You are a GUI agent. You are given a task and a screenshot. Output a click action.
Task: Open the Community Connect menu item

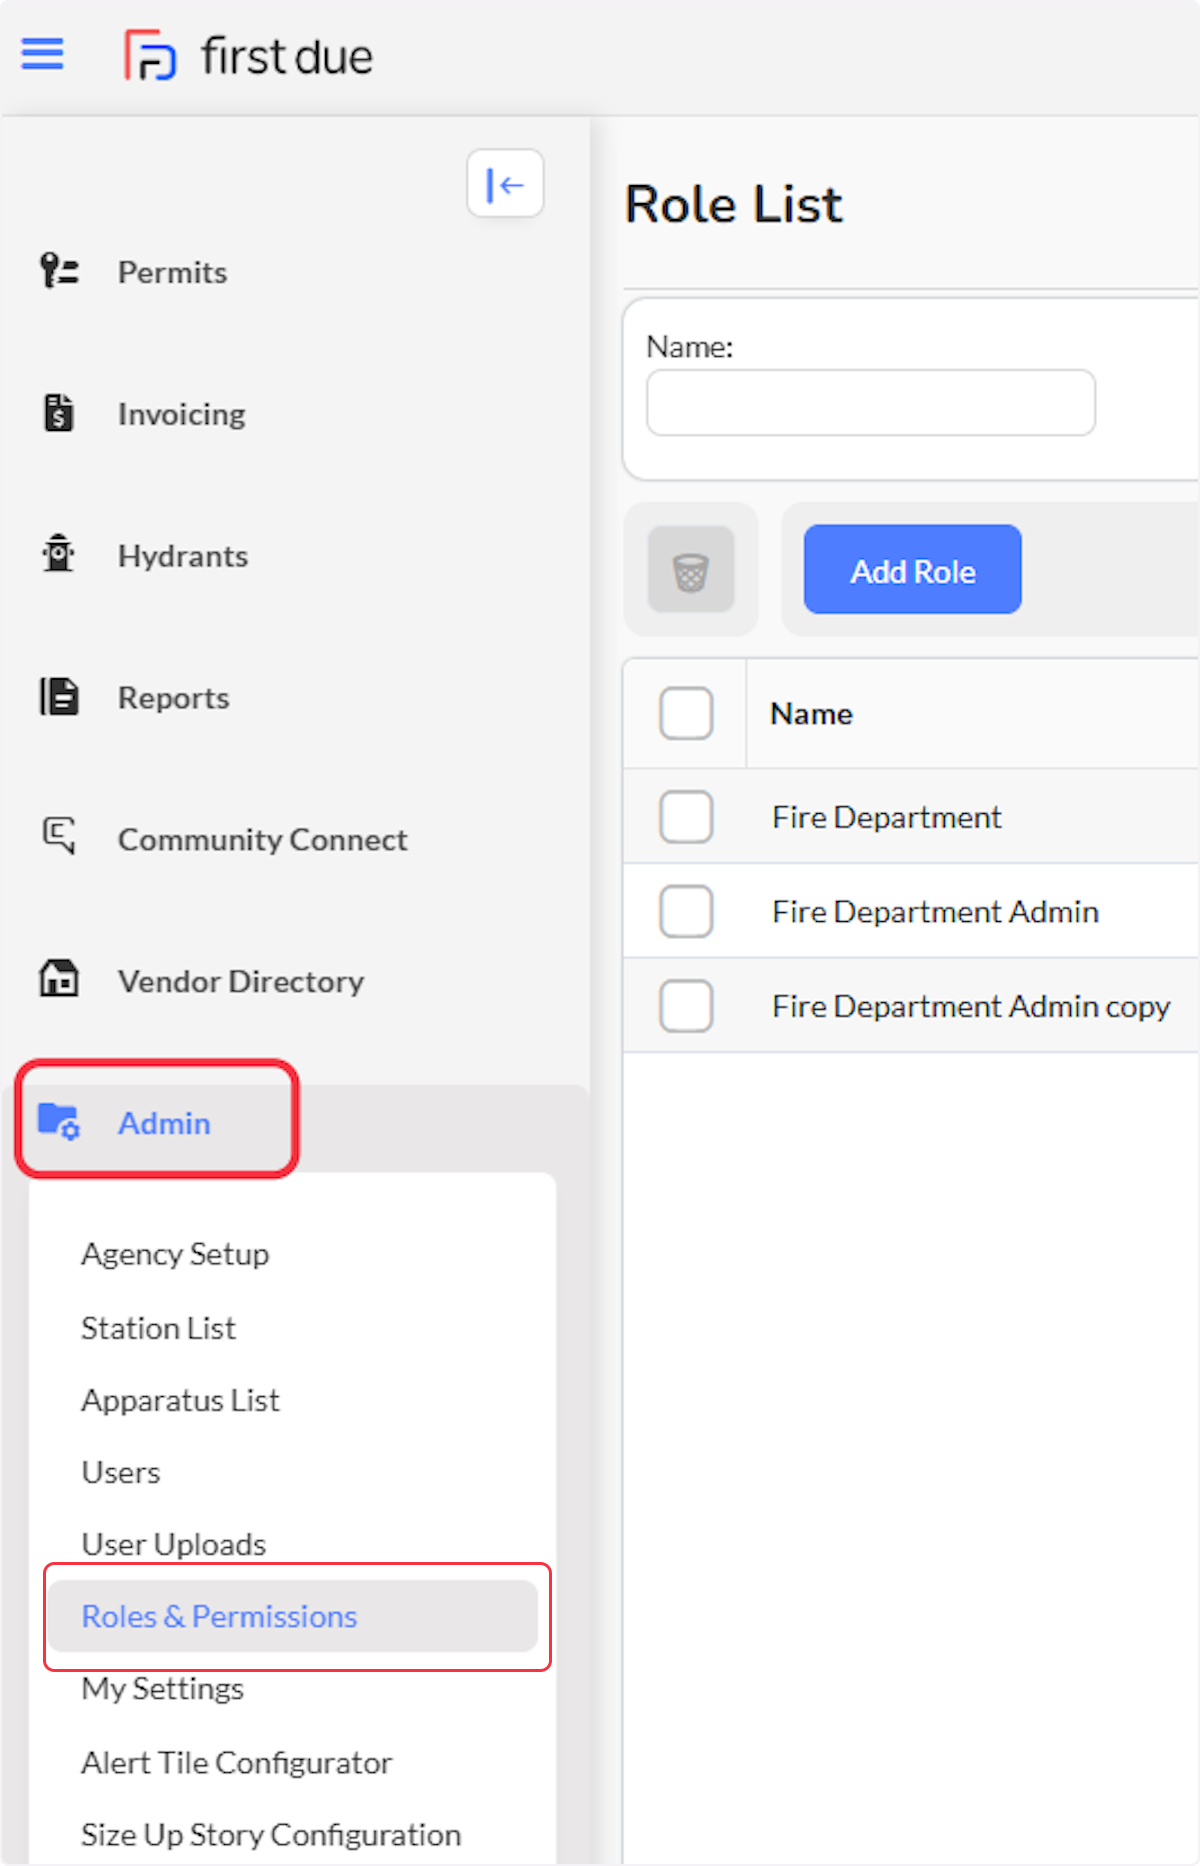pos(262,840)
